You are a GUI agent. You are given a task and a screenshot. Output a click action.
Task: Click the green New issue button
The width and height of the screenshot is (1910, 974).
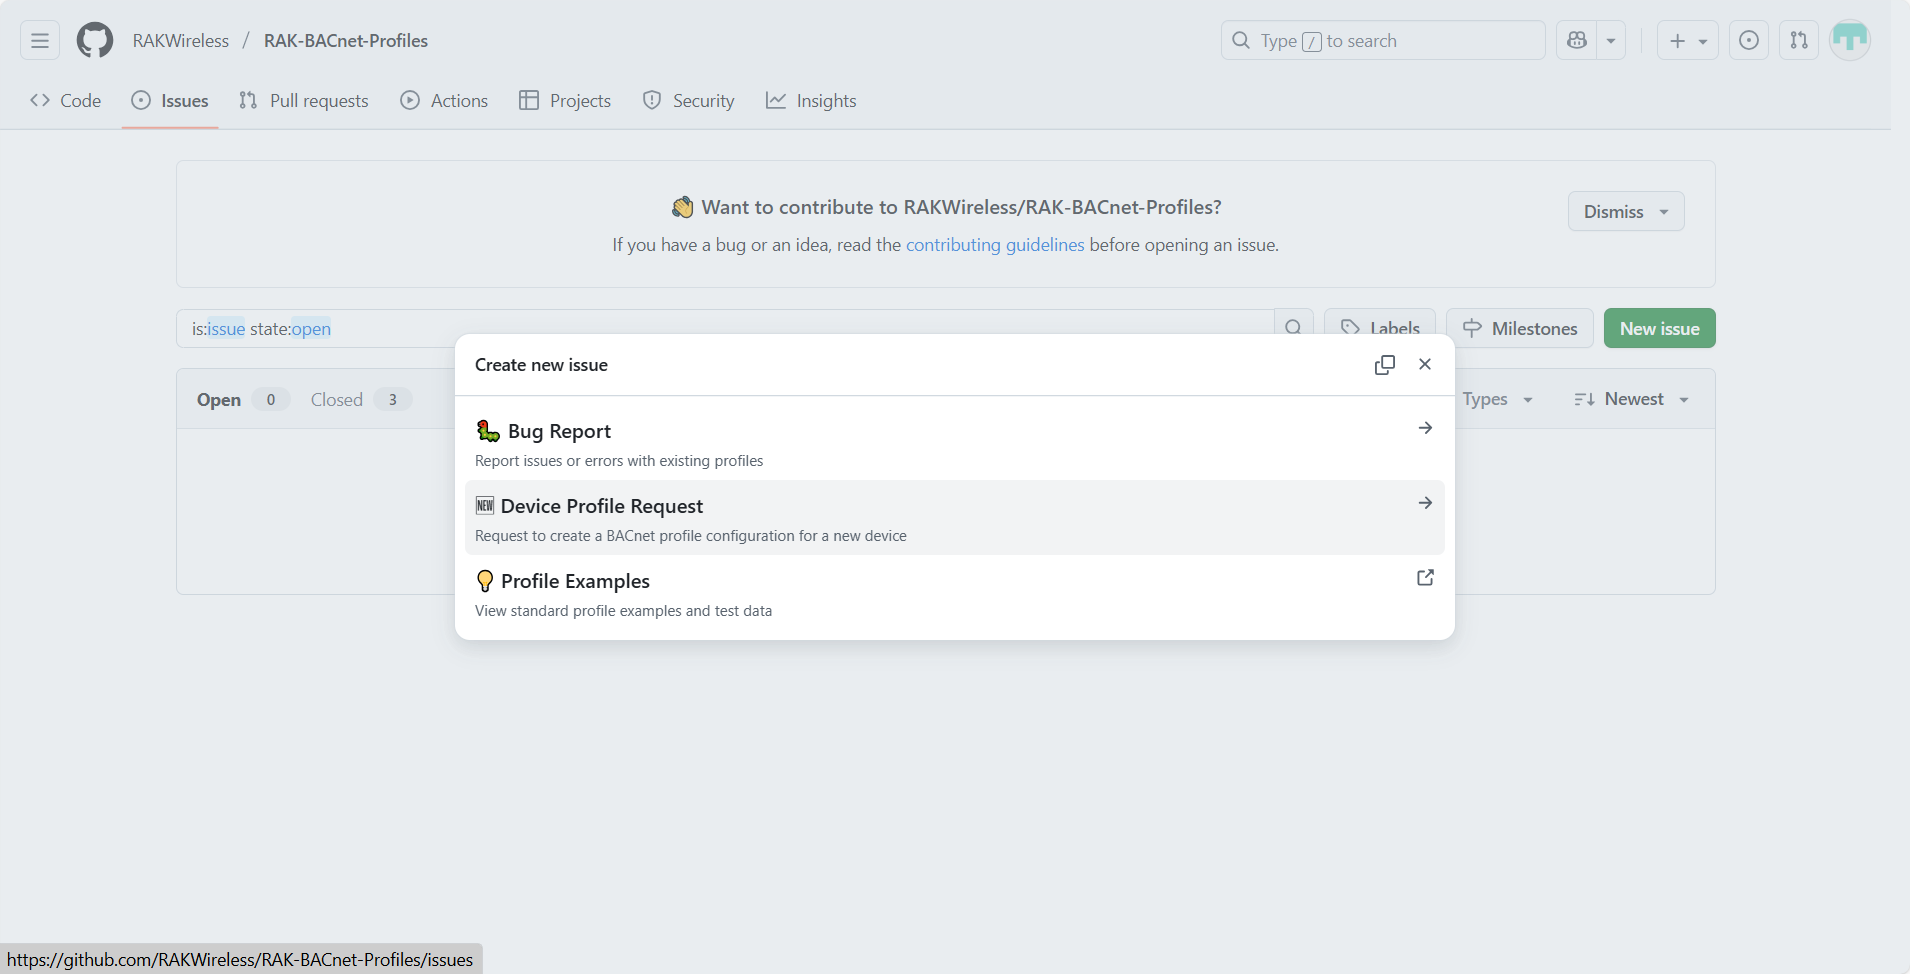(1658, 328)
